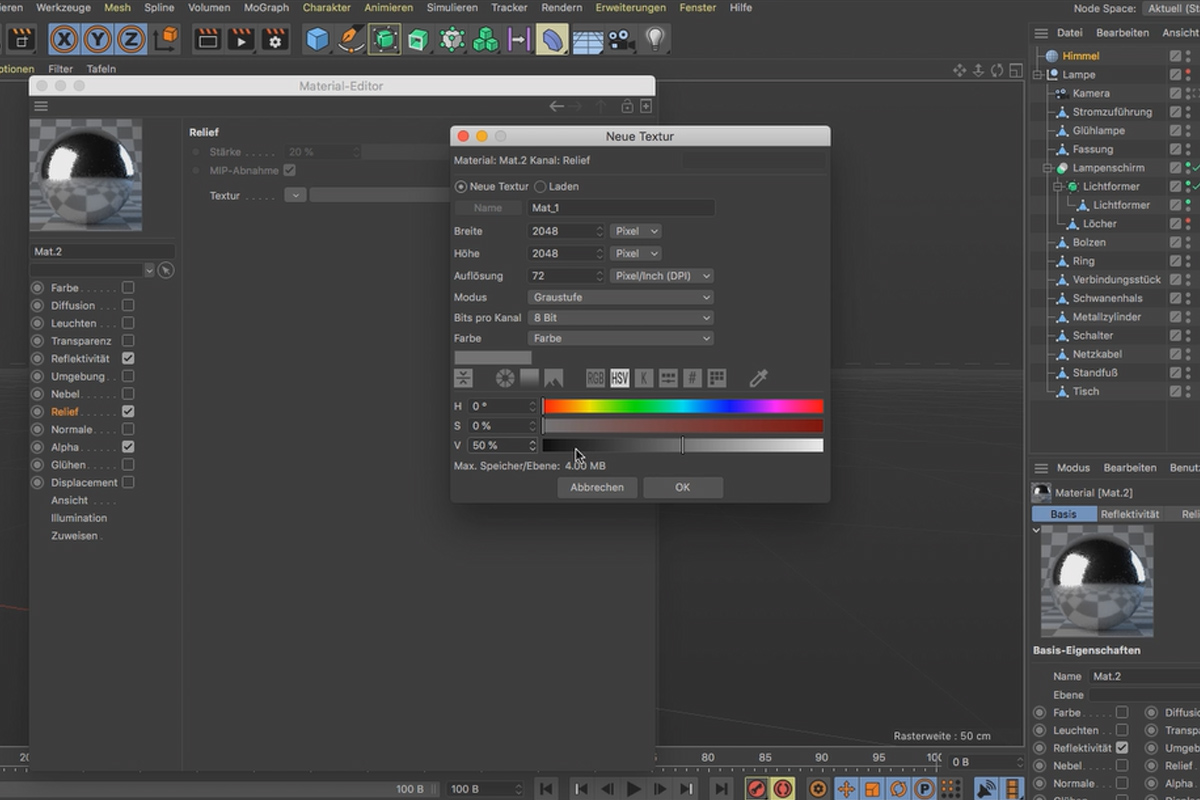Select the color spectrum square icon
1200x800 pixels.
529,378
